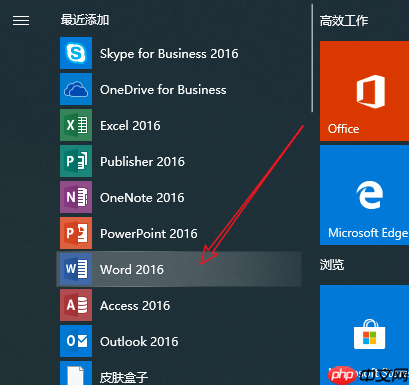Click the Outlook 2016 icon
Screen dimensions: 409x385
(x=76, y=341)
